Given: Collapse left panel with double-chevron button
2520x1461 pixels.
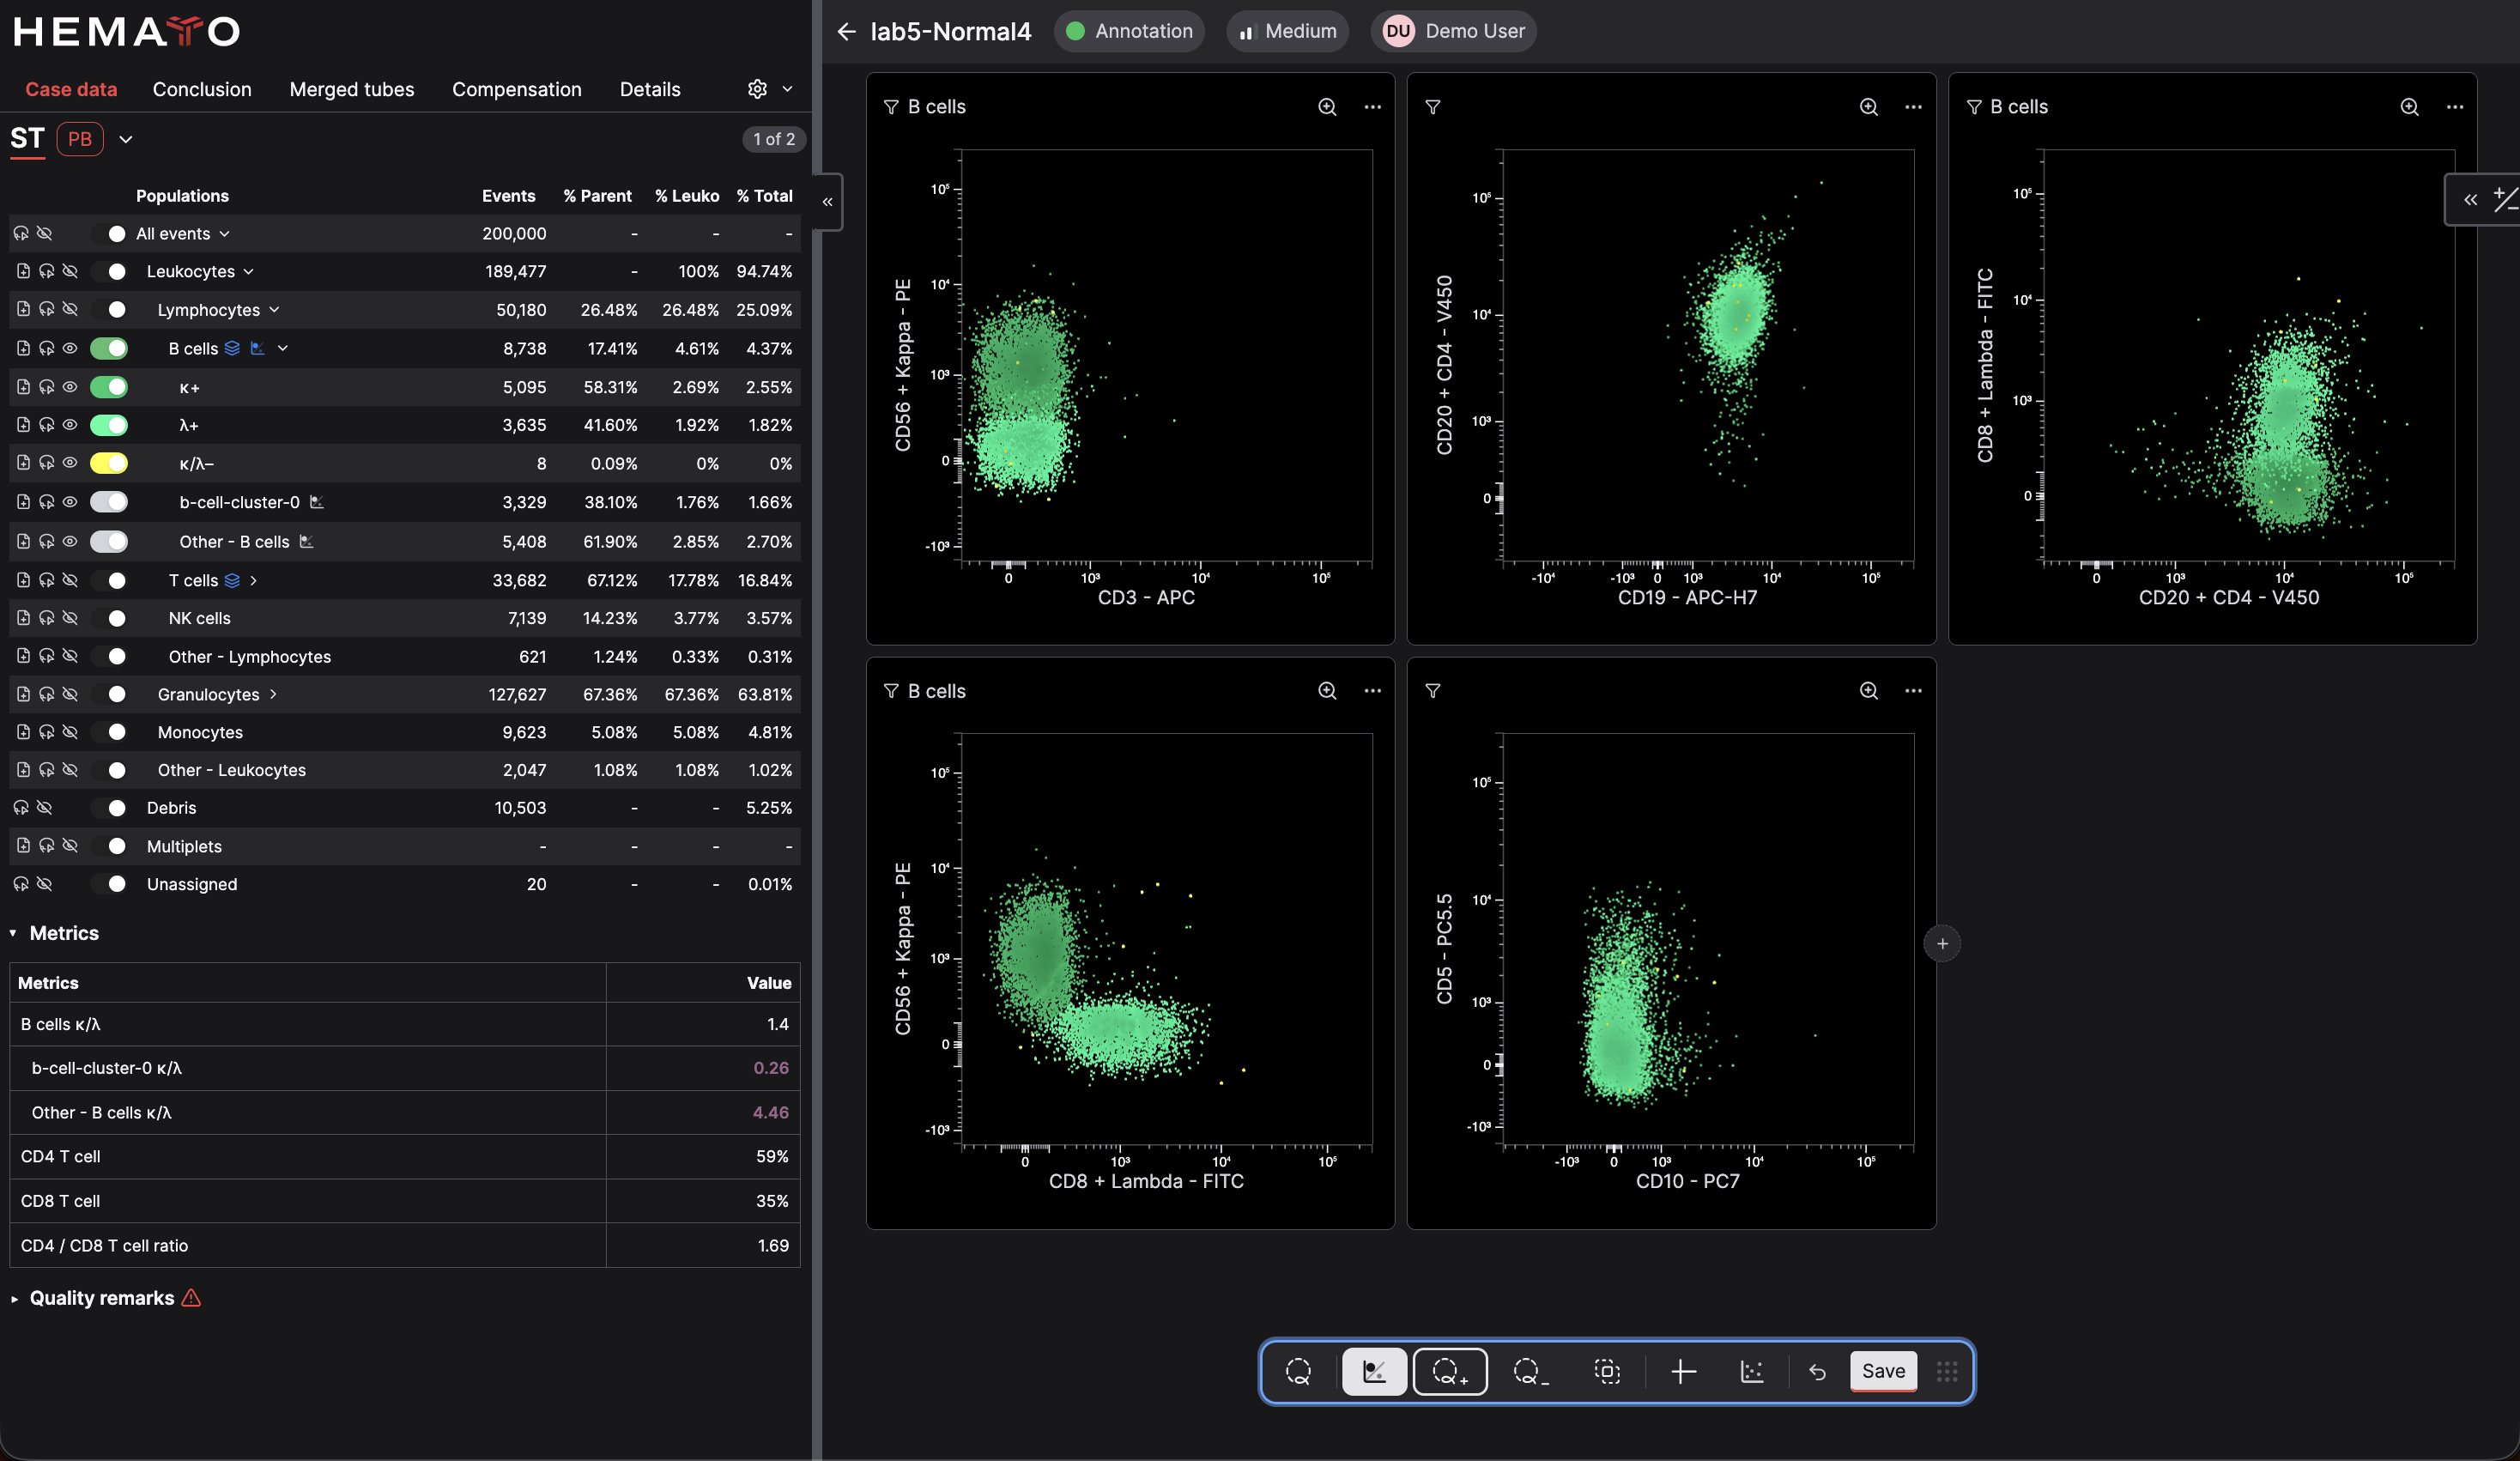Looking at the screenshot, I should [828, 202].
